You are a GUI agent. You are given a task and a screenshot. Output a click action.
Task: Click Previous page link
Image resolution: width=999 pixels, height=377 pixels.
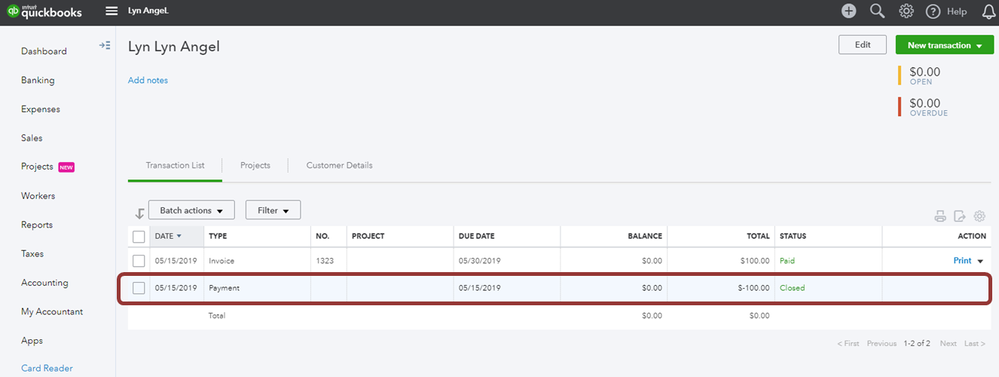pyautogui.click(x=882, y=343)
